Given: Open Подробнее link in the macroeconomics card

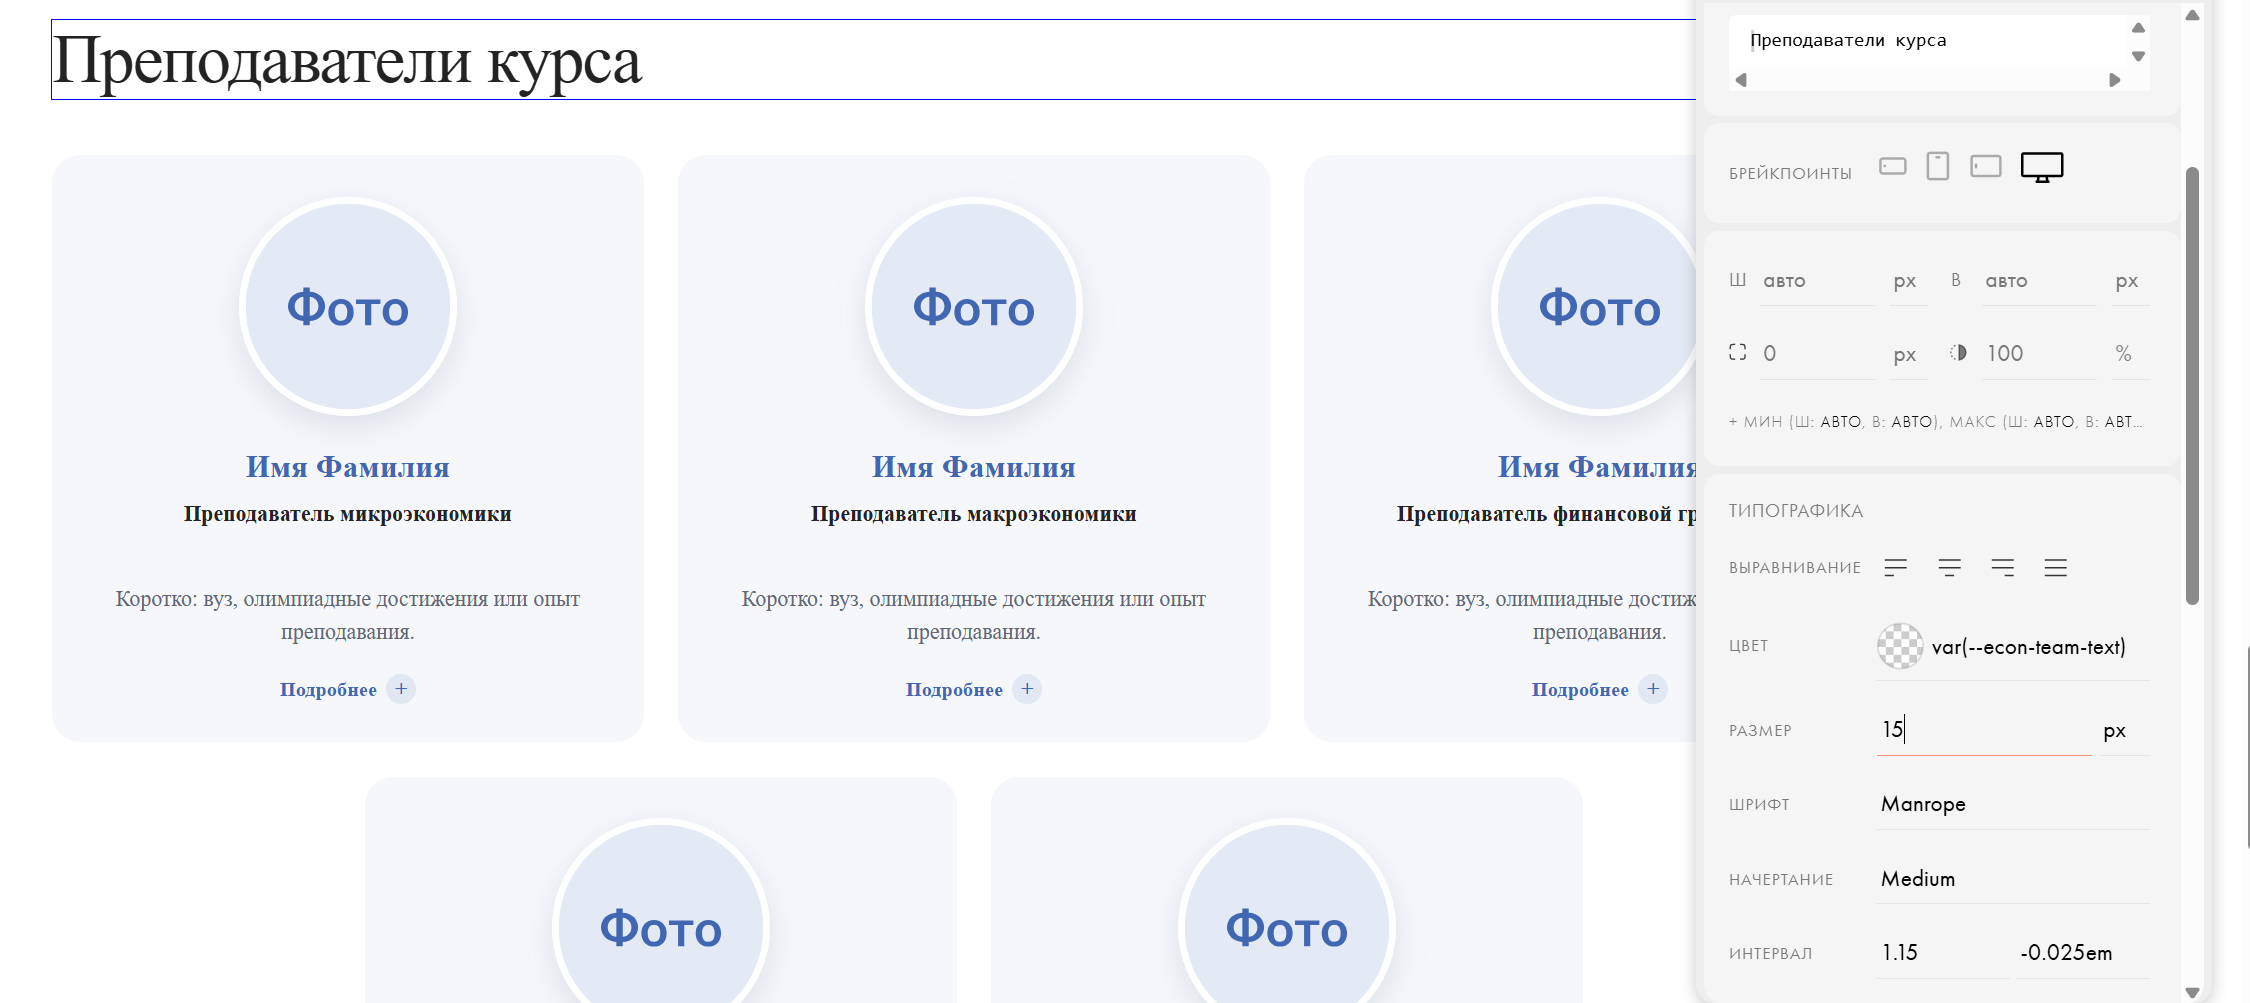Looking at the screenshot, I should pos(954,690).
